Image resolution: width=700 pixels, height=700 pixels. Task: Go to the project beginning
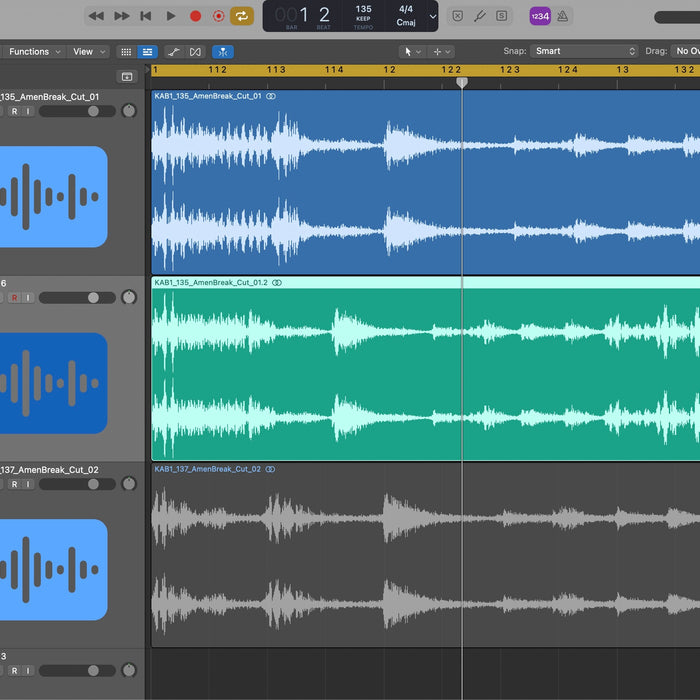146,17
